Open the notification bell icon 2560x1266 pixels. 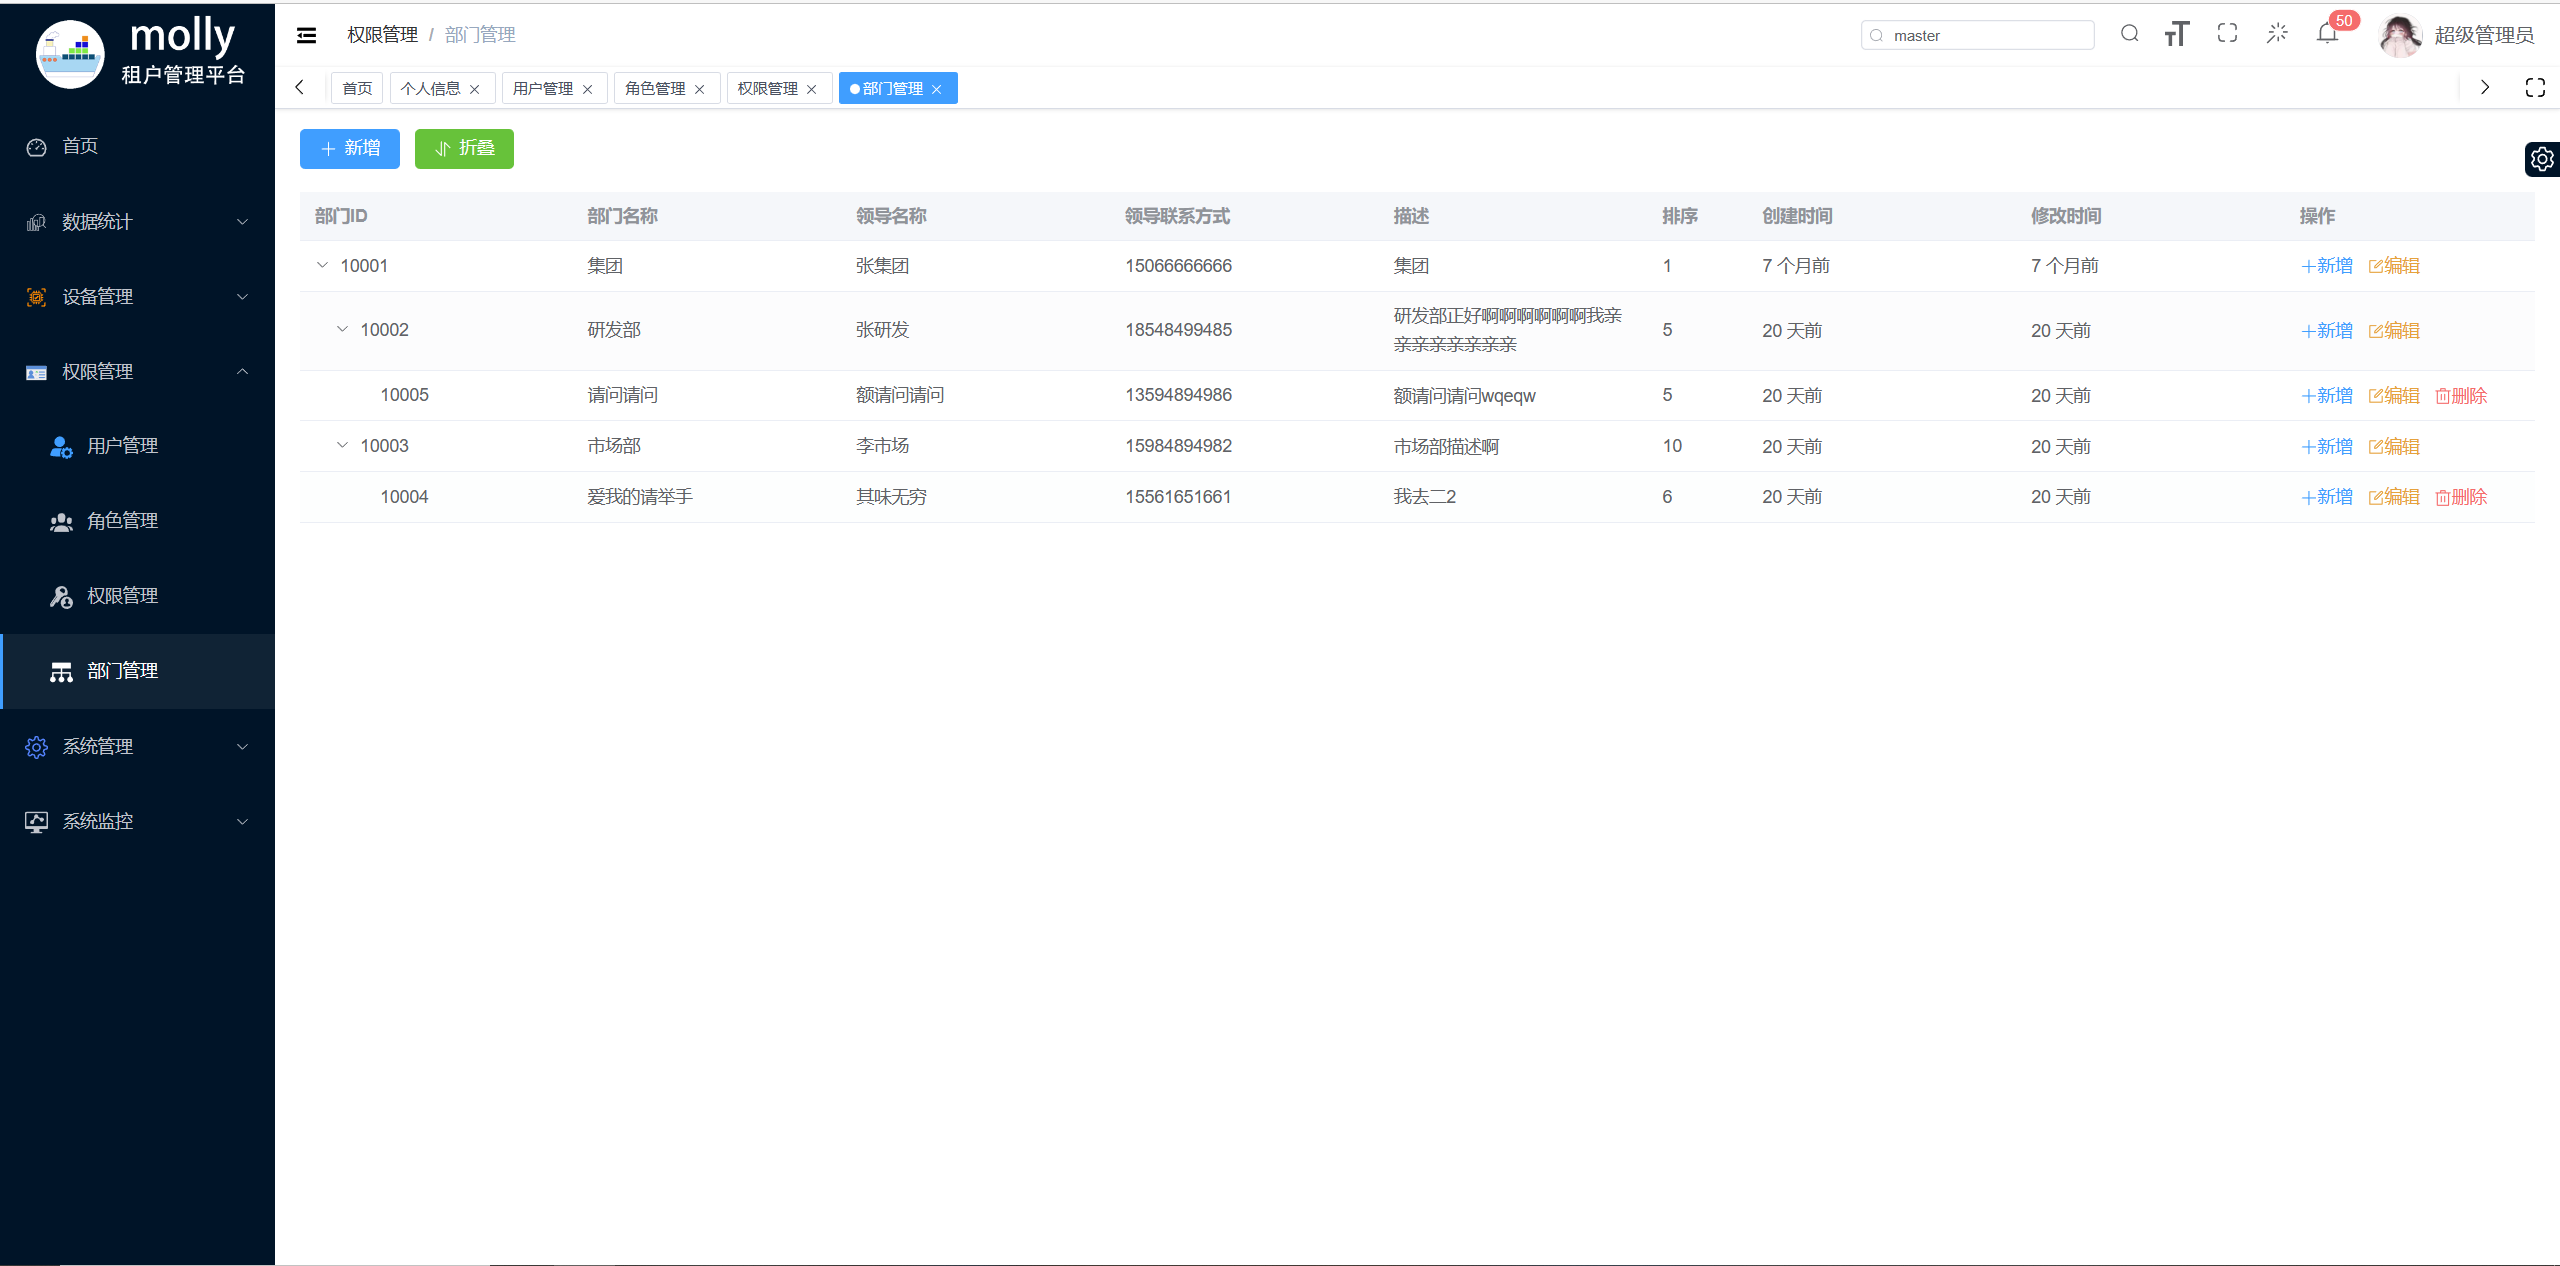[2327, 35]
